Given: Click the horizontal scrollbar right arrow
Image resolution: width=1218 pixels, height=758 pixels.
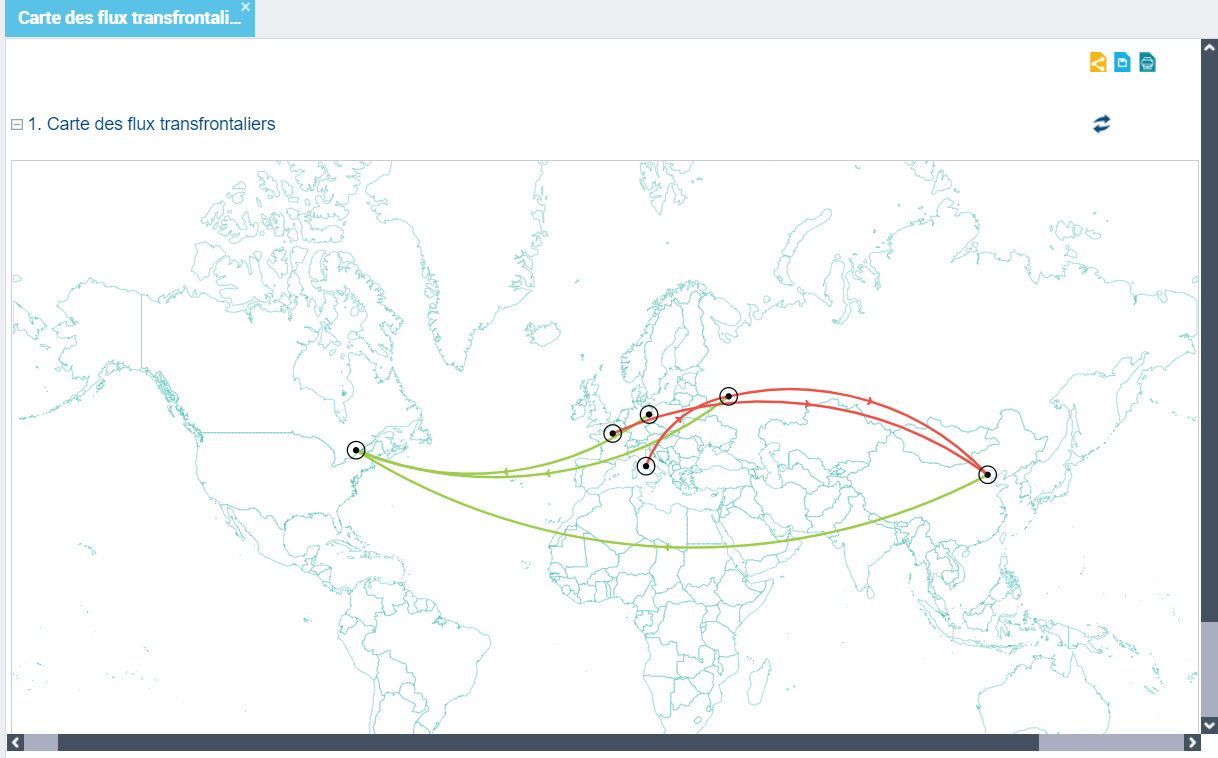Looking at the screenshot, I should point(1191,743).
